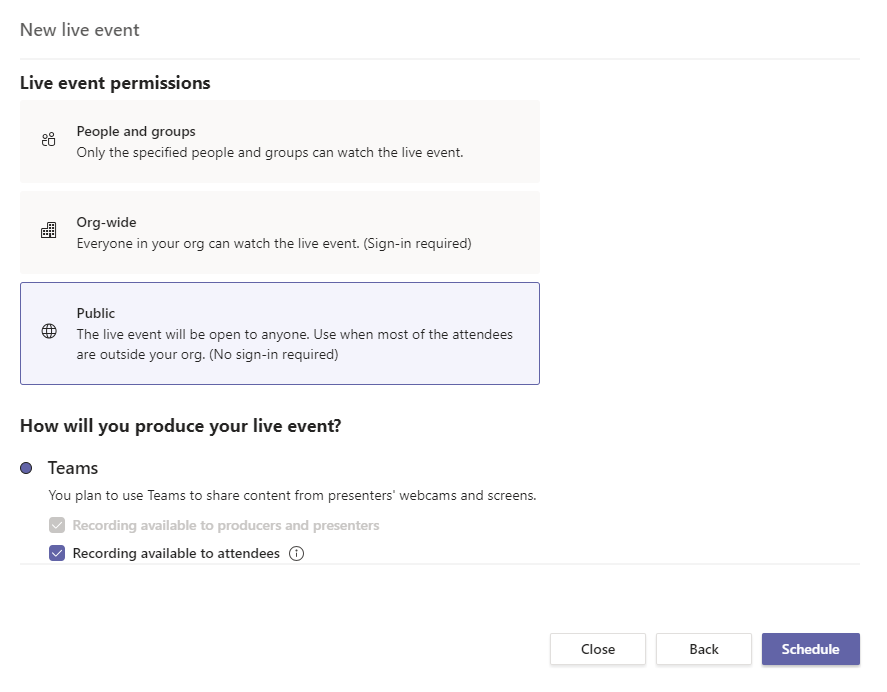The image size is (887, 692).
Task: Click the Org-wide title text
Action: click(x=106, y=222)
